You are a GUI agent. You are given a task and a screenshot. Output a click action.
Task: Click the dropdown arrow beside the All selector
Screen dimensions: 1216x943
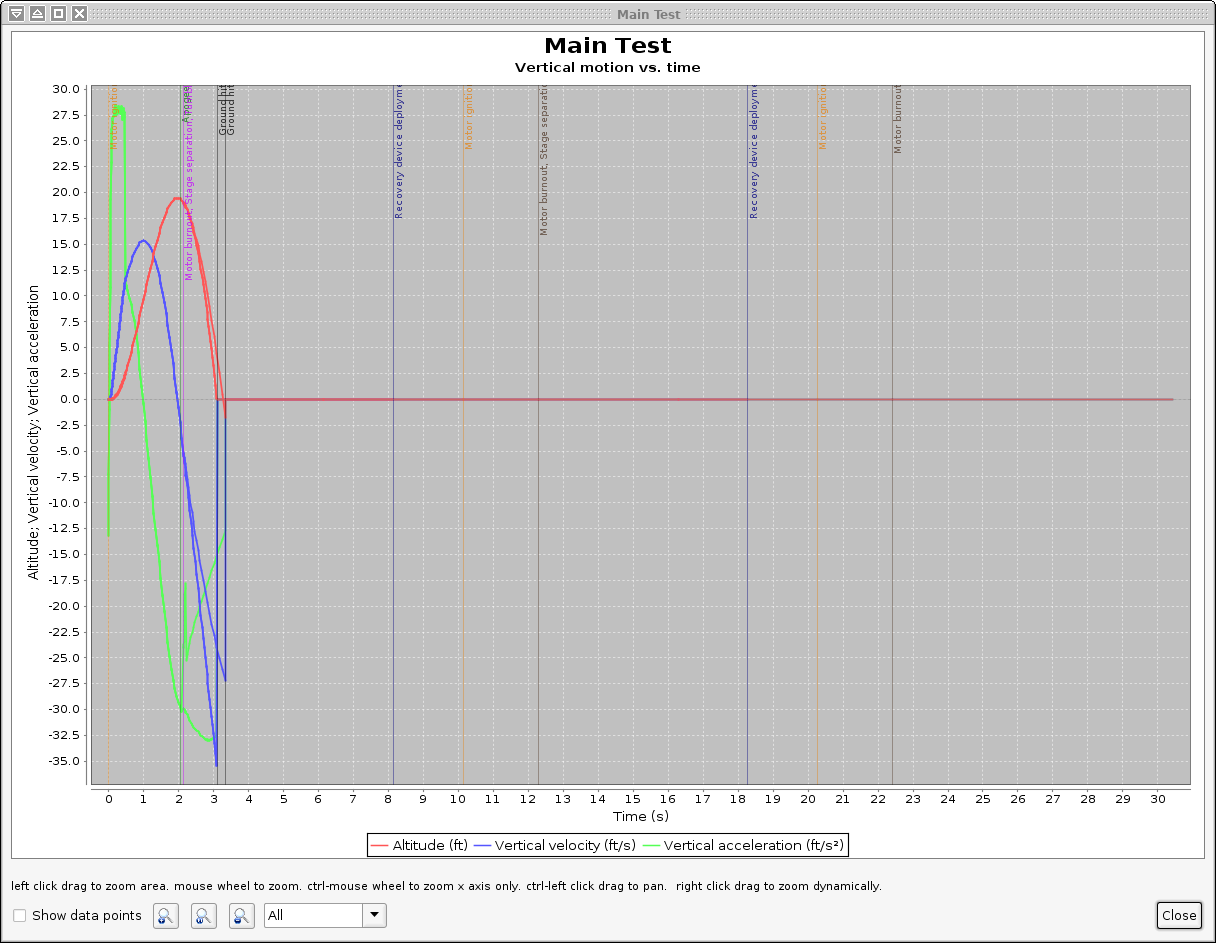[x=373, y=915]
